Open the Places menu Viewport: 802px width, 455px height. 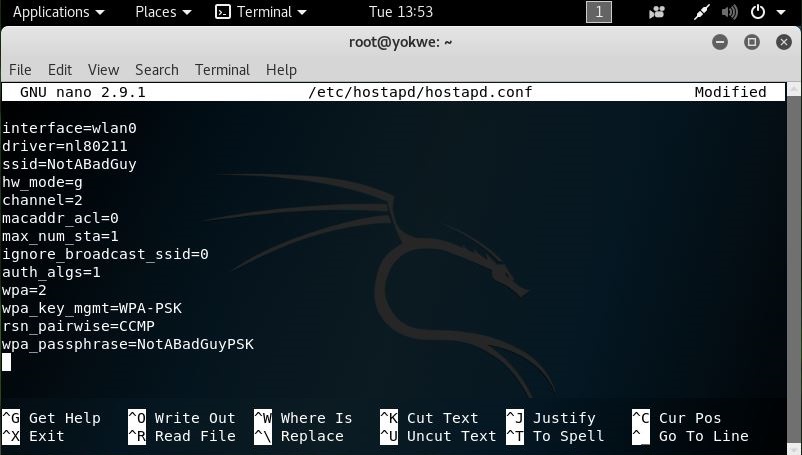pos(163,12)
